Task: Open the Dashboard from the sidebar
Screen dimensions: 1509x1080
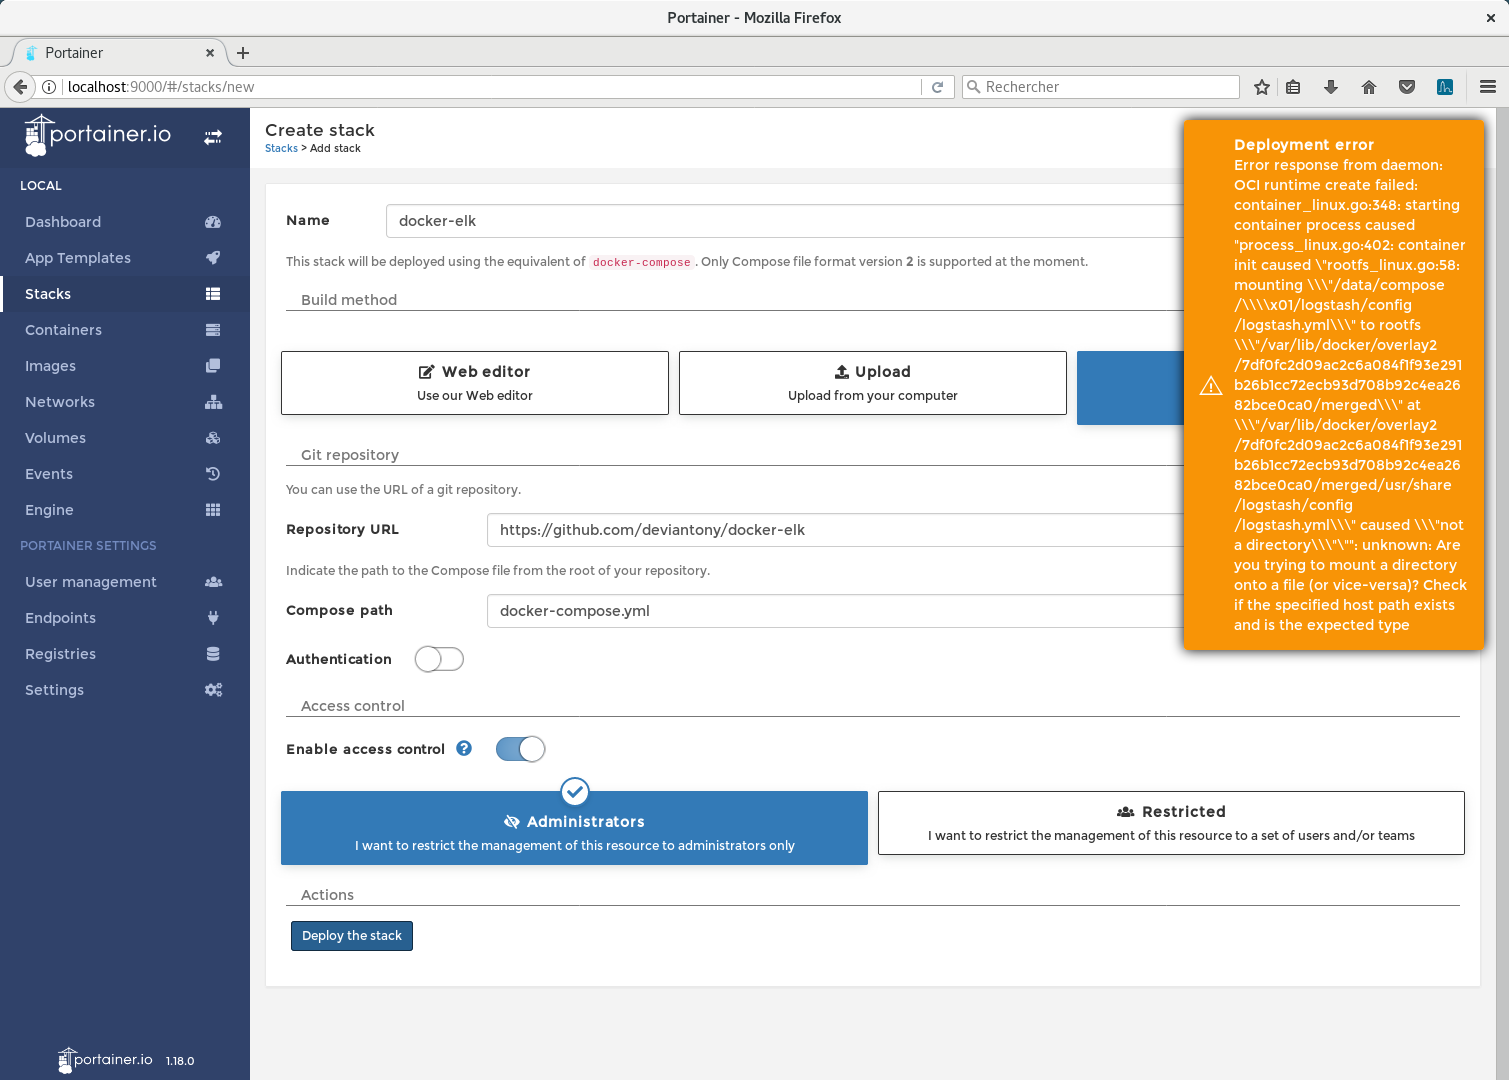Action: click(63, 221)
